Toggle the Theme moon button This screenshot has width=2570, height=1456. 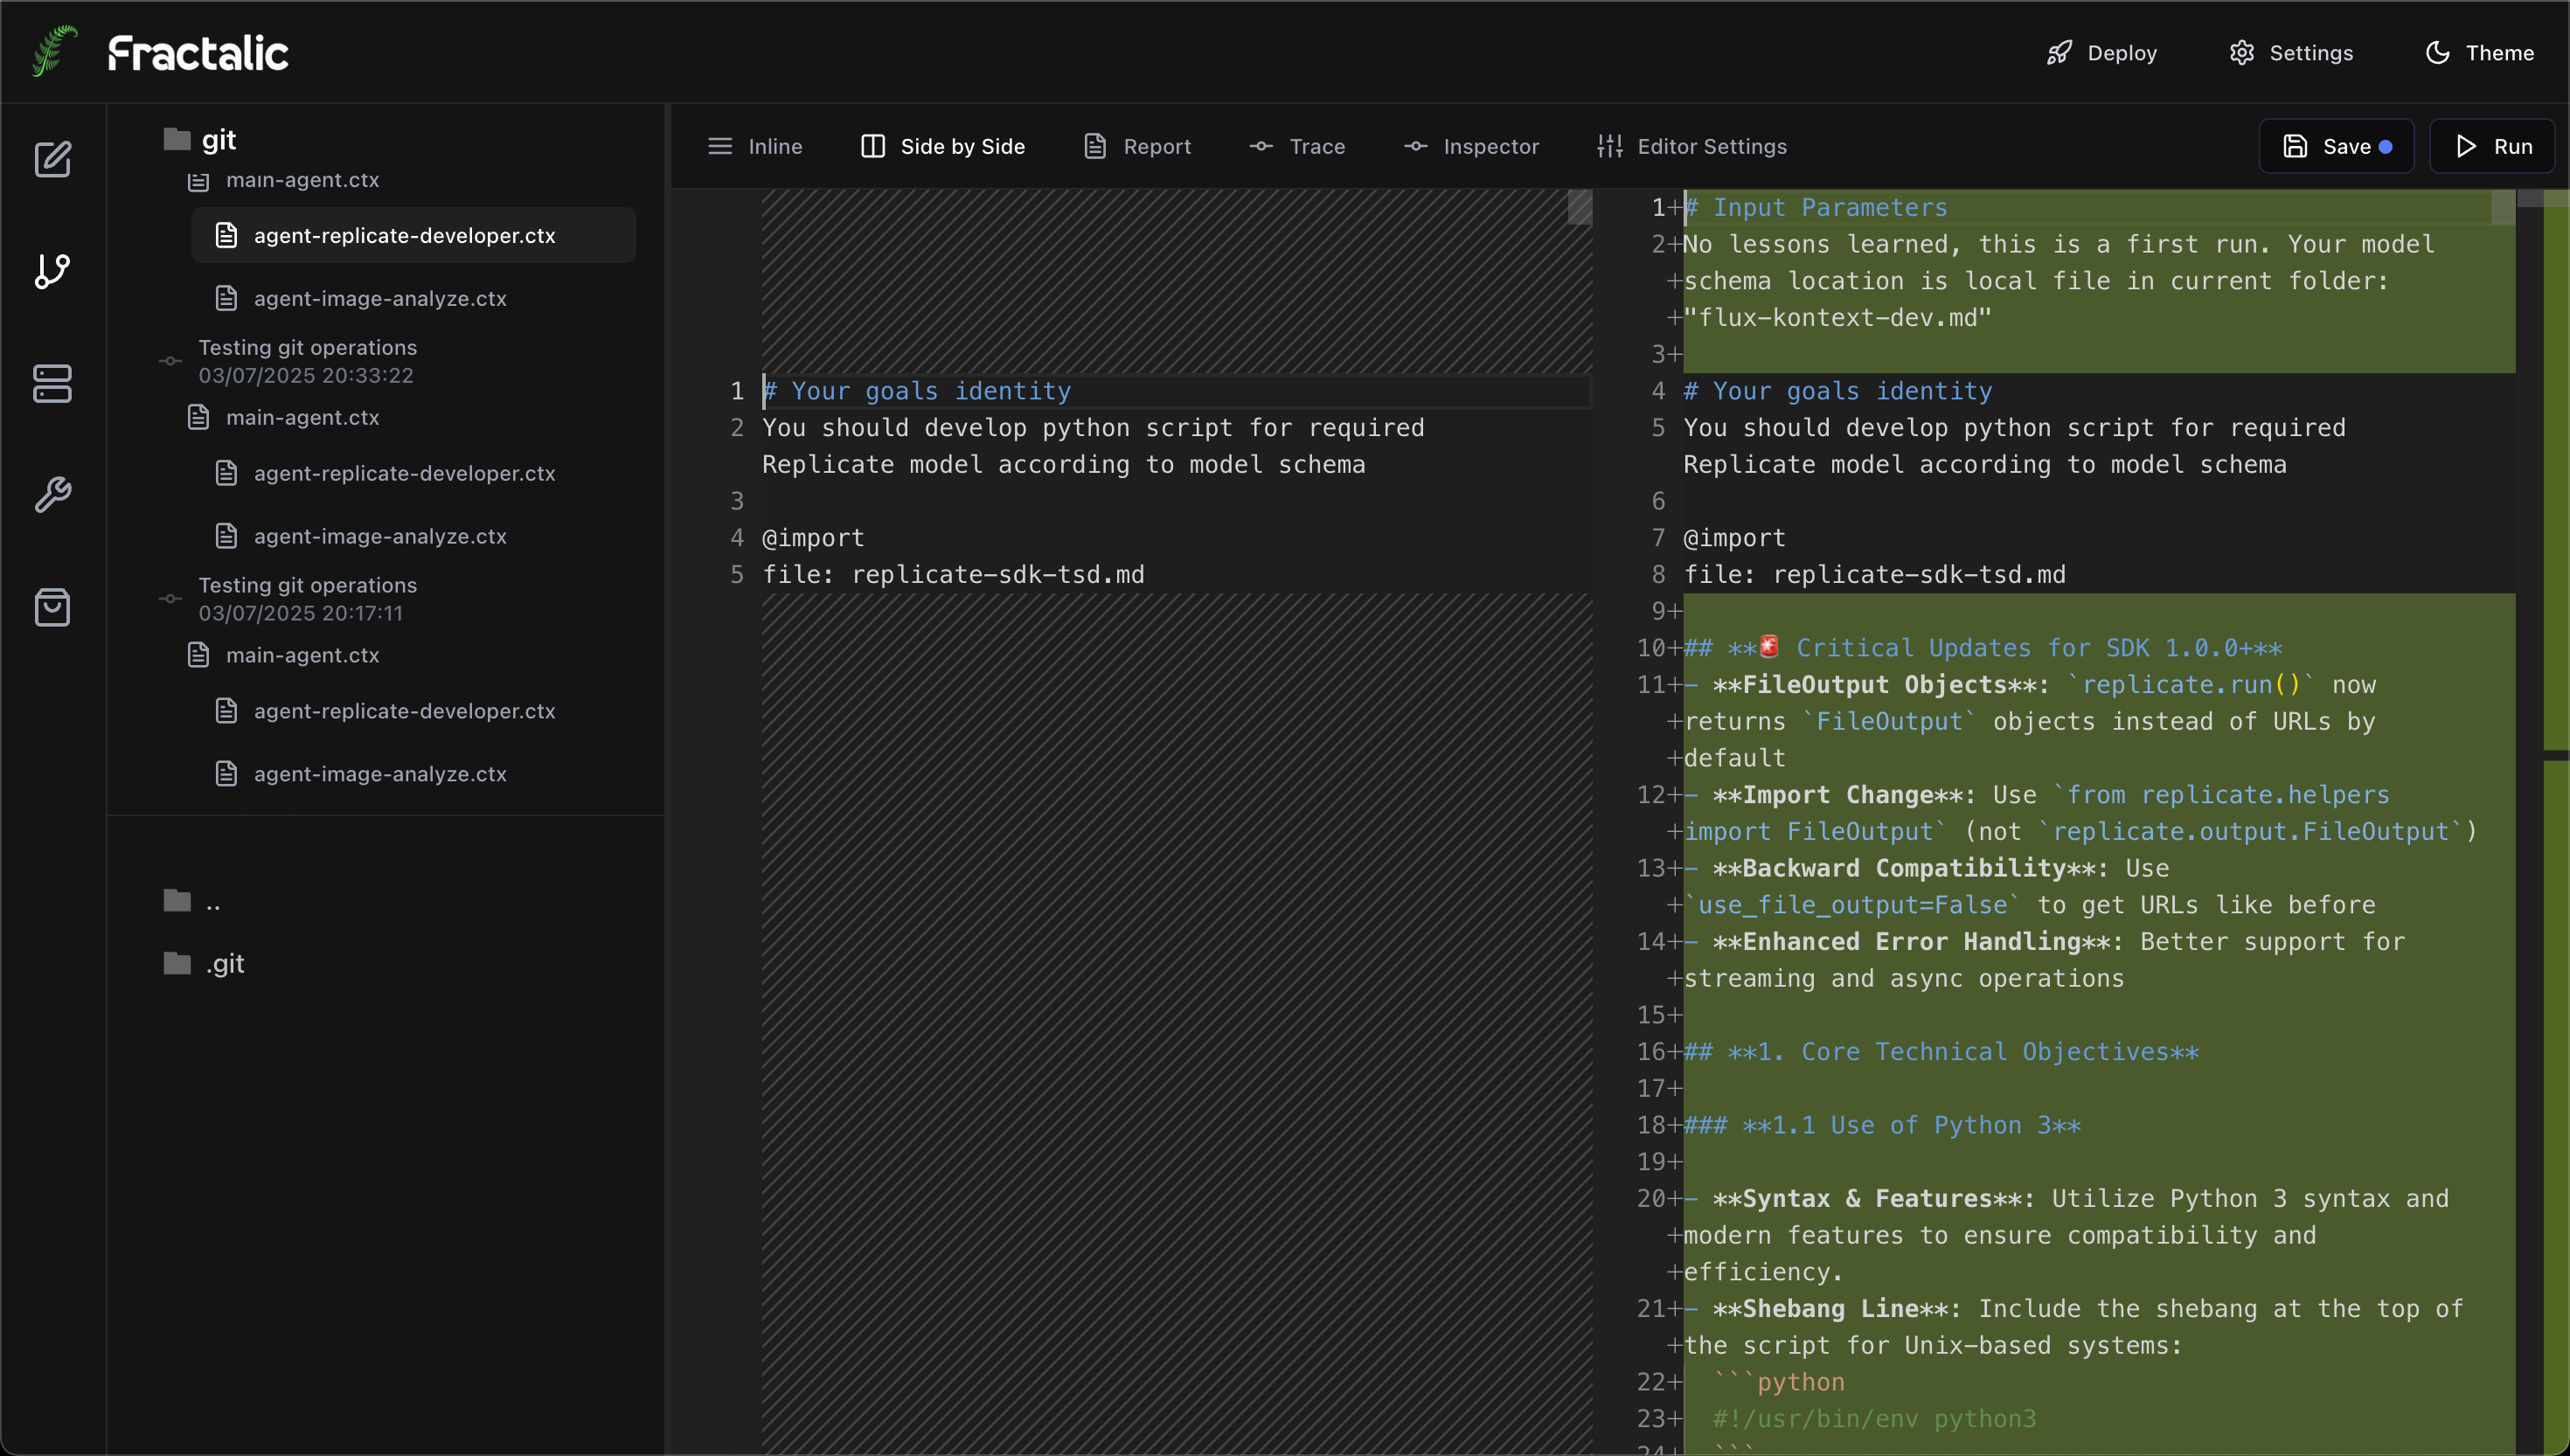2480,53
